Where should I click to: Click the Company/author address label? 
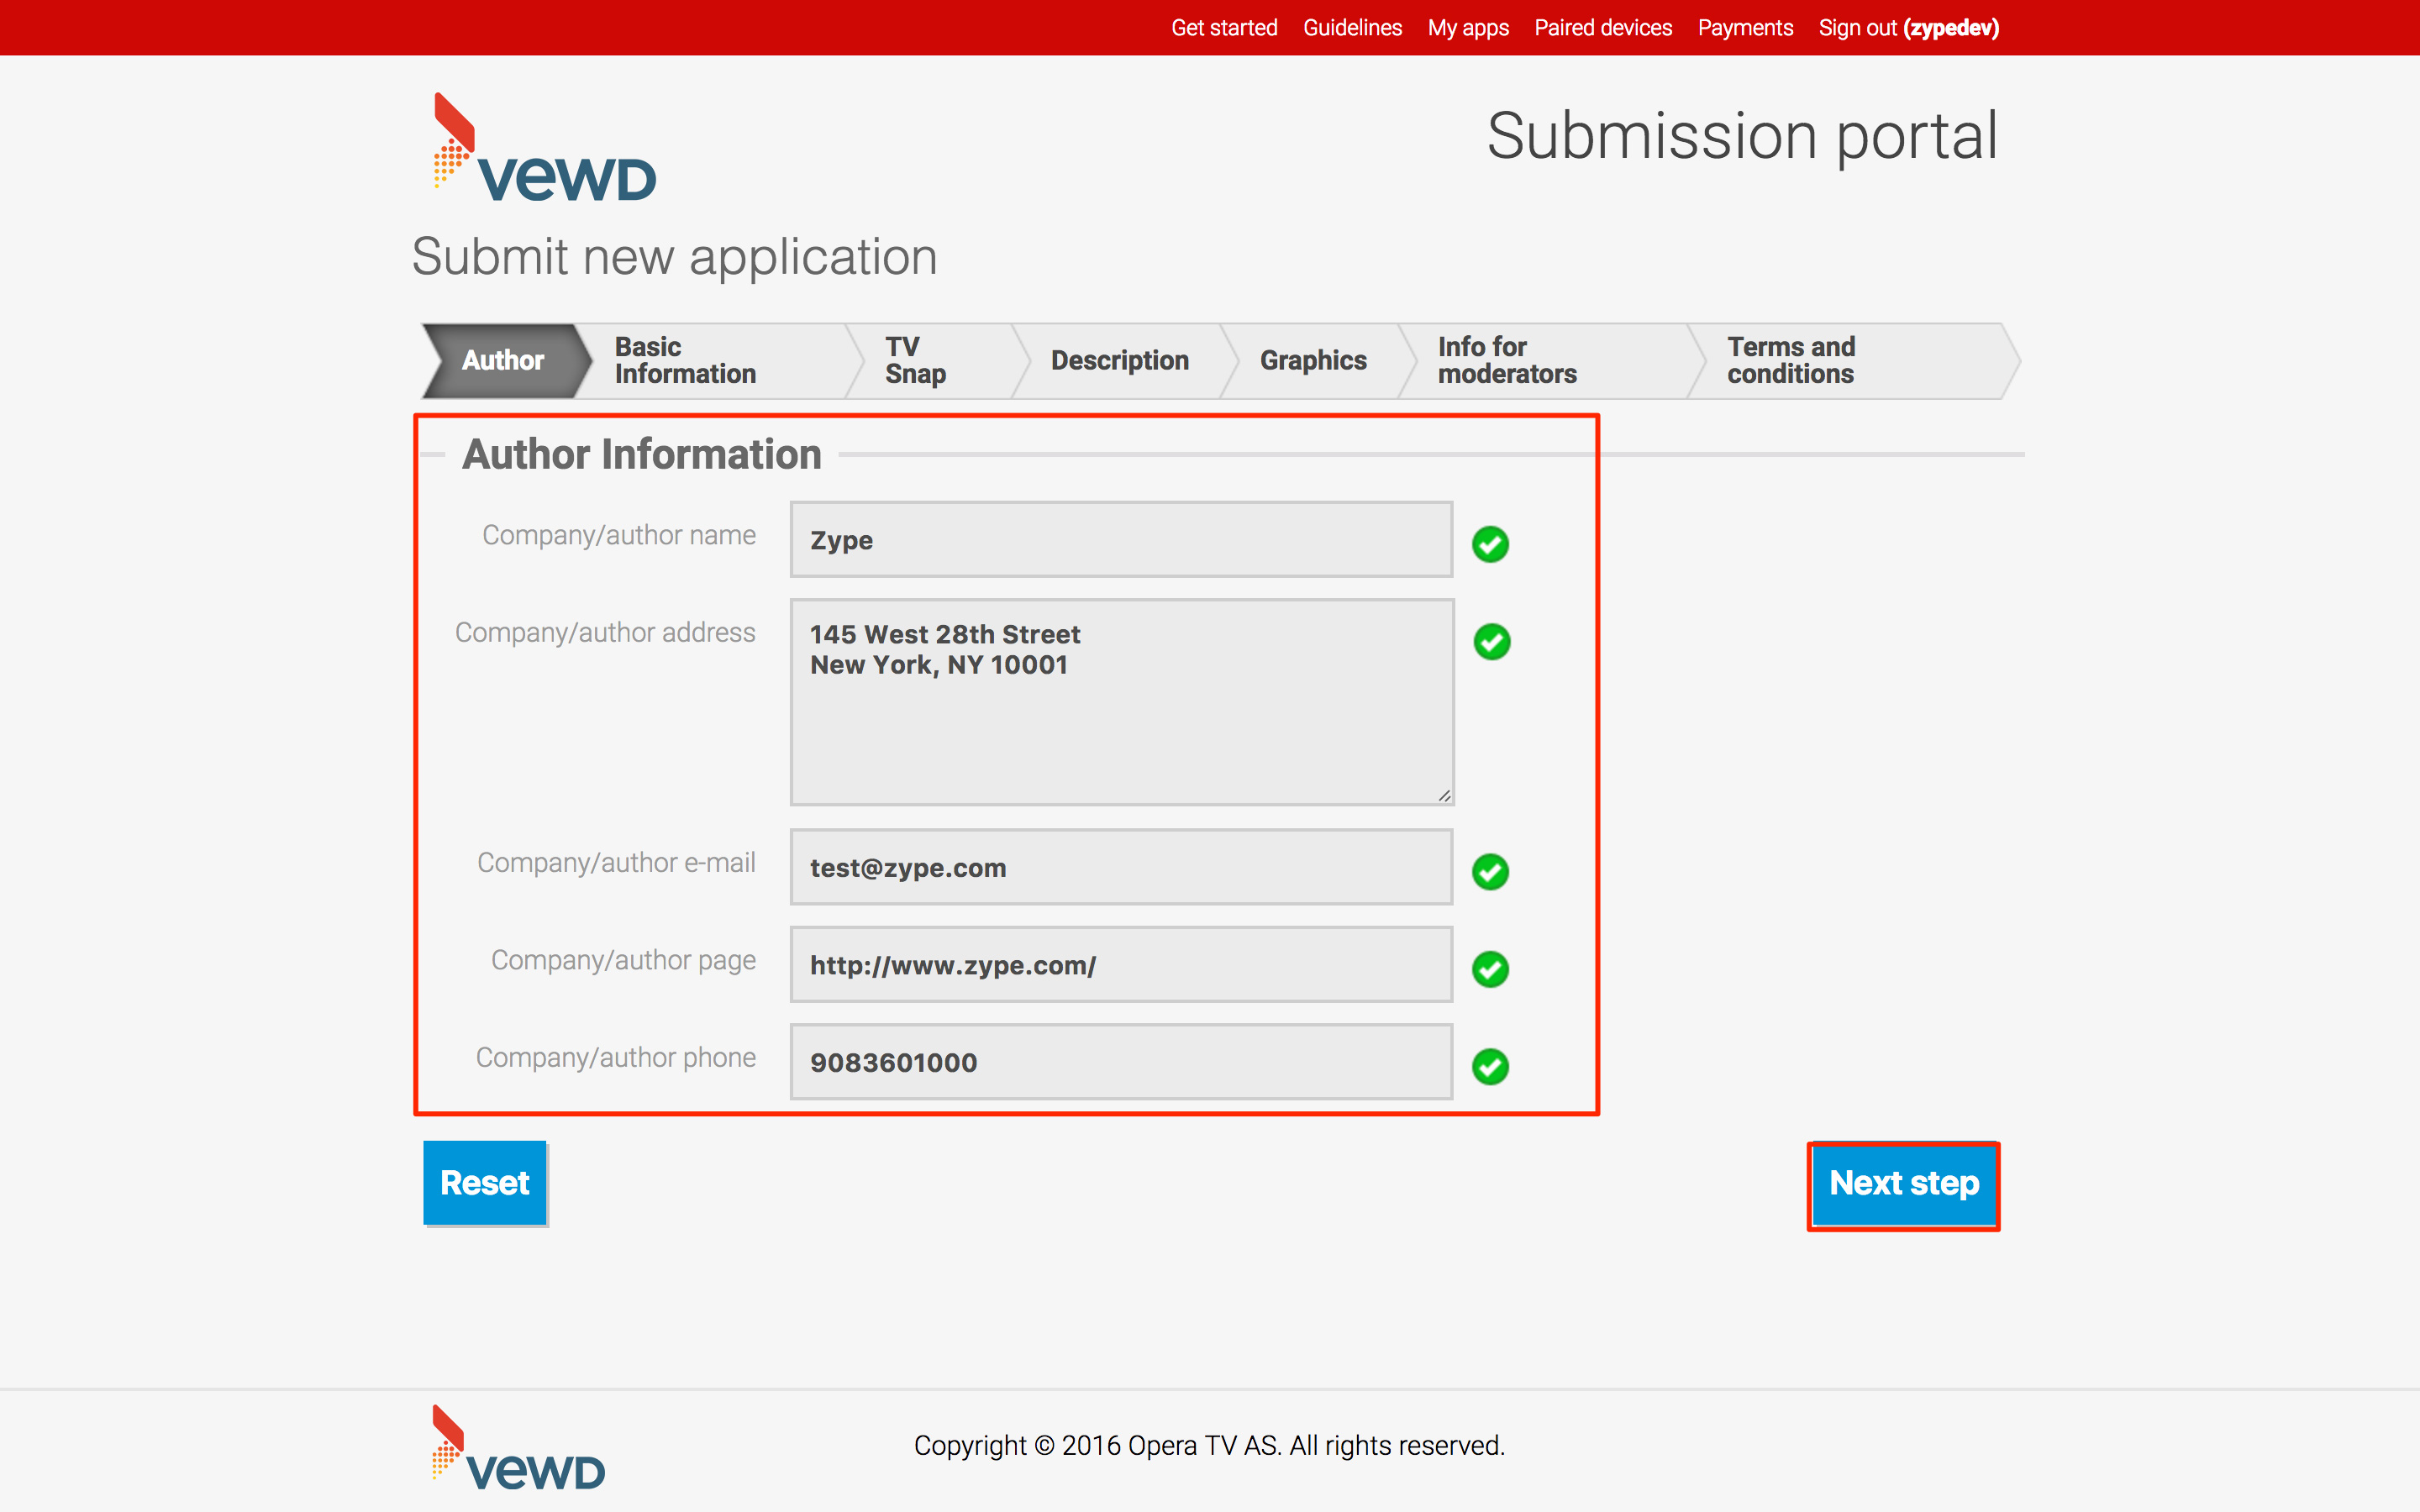[605, 632]
